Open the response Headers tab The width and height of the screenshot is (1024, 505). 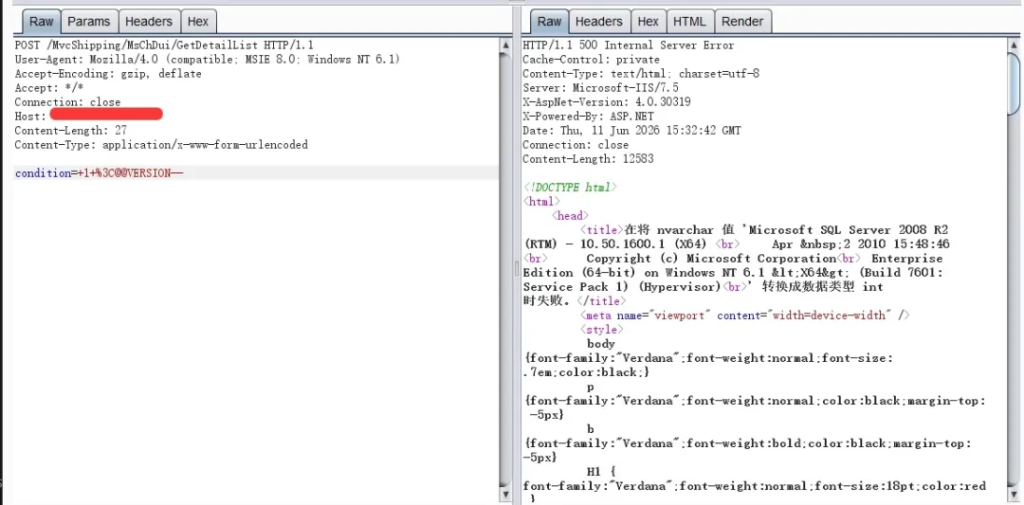[599, 22]
